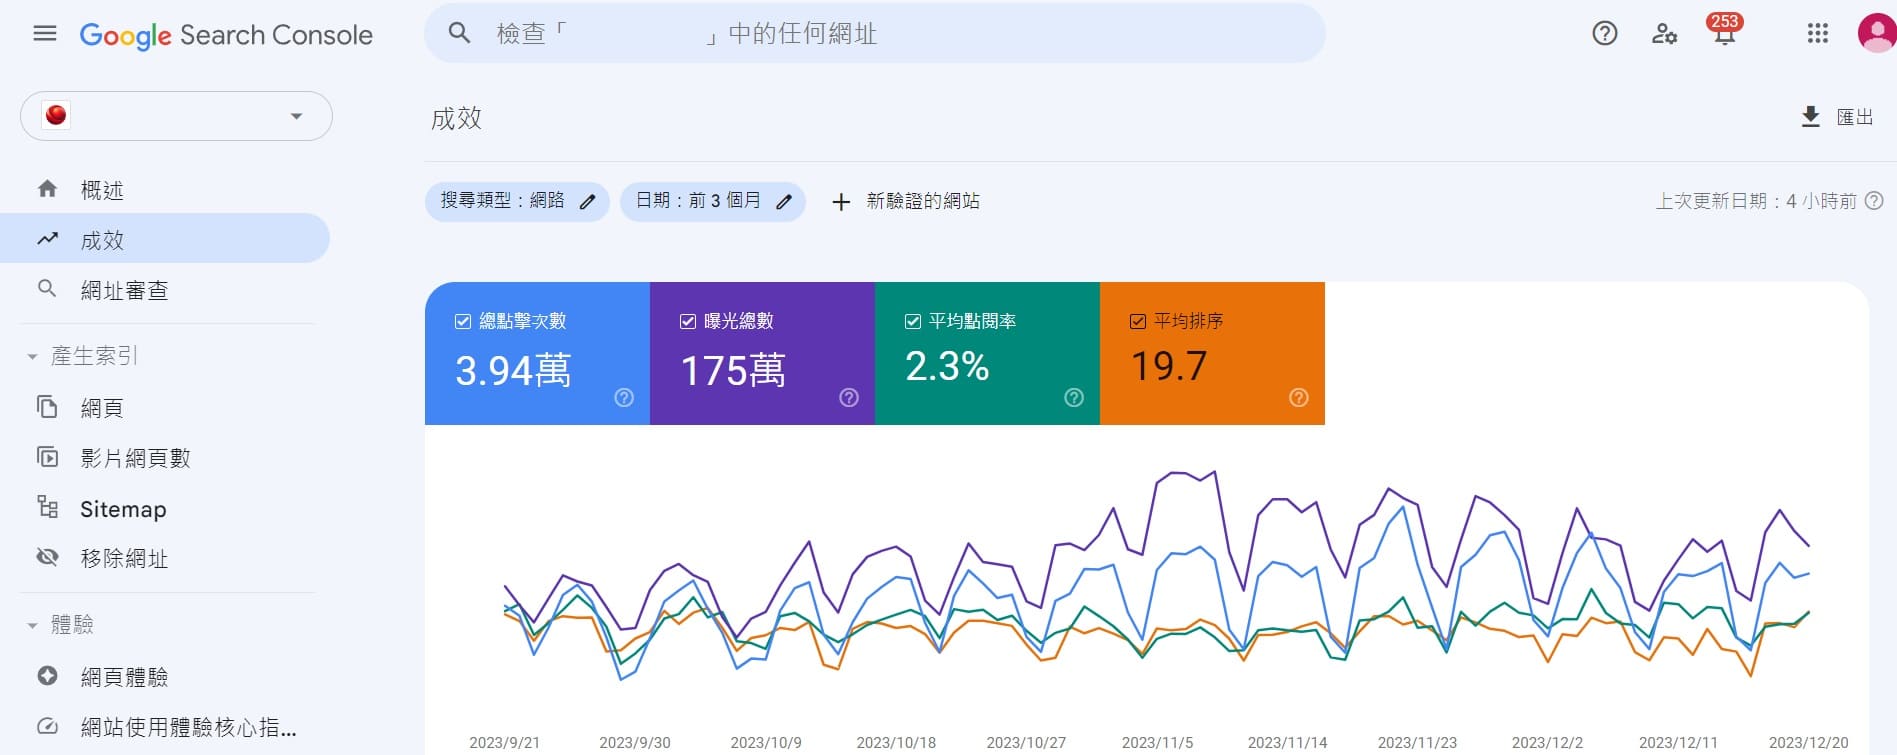The image size is (1897, 755).
Task: Click the 2023/12/20 date on chart axis
Action: pyautogui.click(x=1808, y=743)
